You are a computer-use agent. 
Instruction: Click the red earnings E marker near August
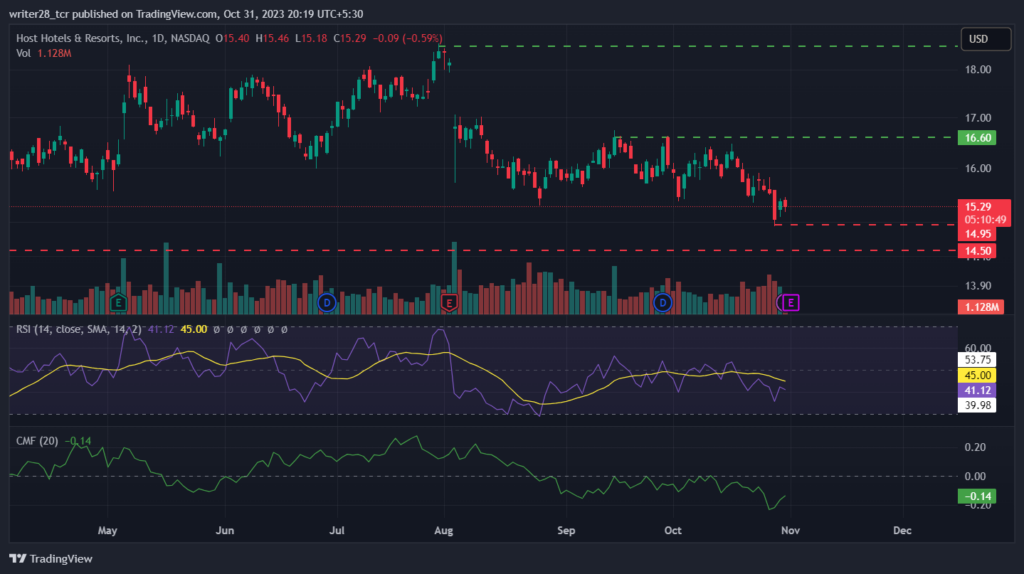[449, 302]
